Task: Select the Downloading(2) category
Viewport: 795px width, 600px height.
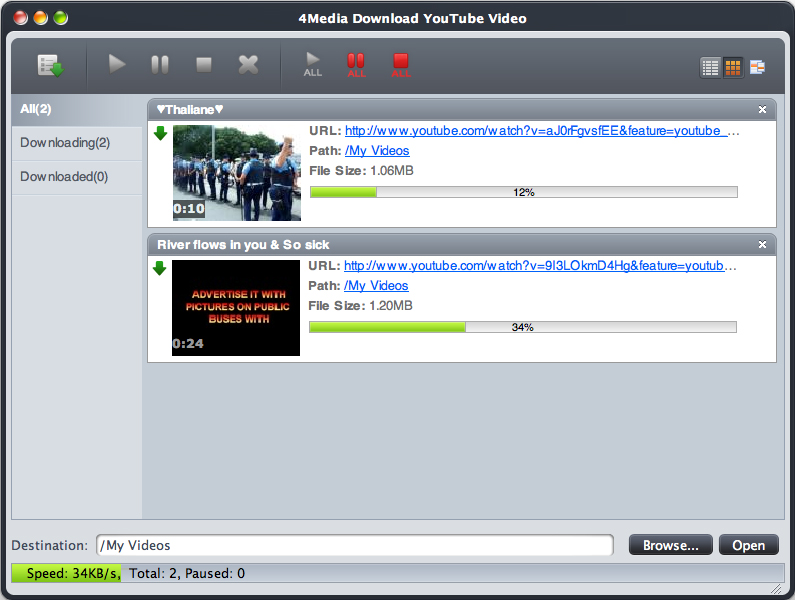Action: (77, 143)
